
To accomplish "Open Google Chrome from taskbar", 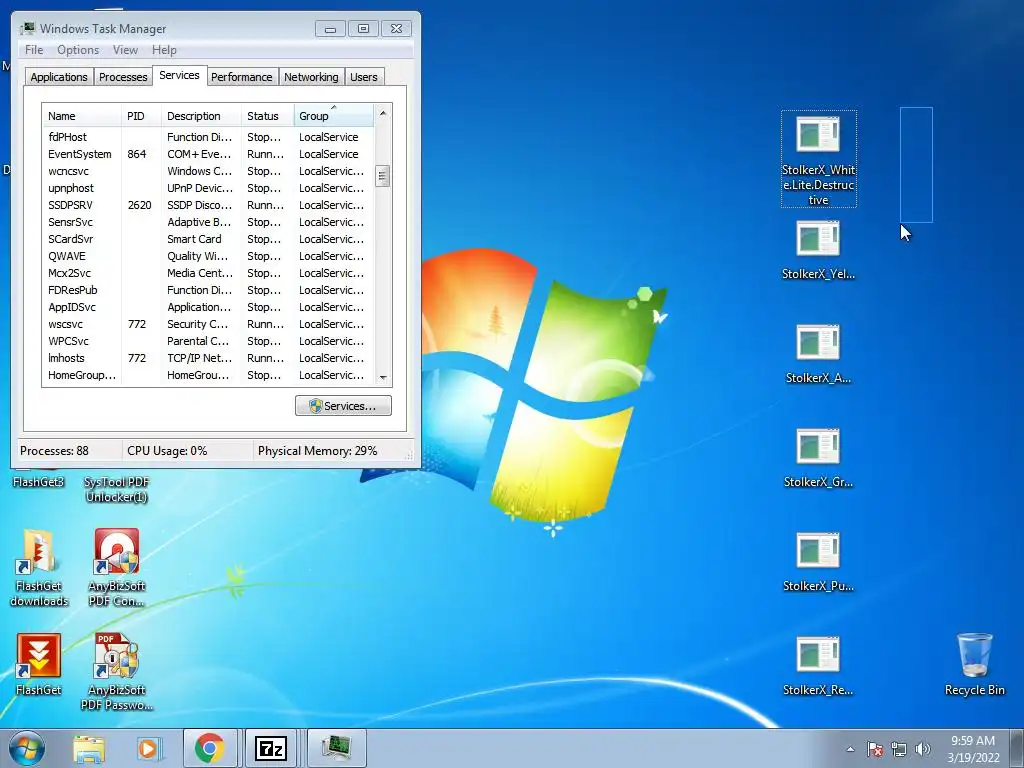I will (x=210, y=748).
